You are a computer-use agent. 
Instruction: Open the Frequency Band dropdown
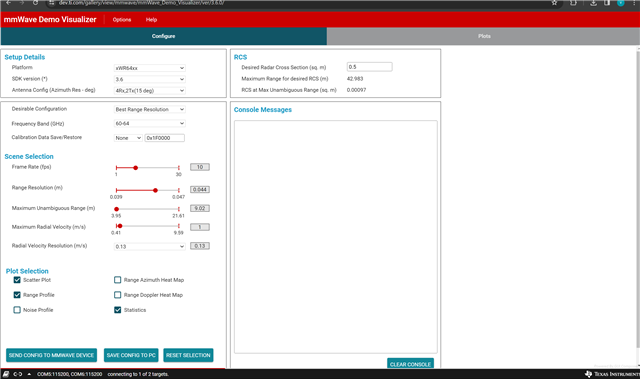pos(149,123)
